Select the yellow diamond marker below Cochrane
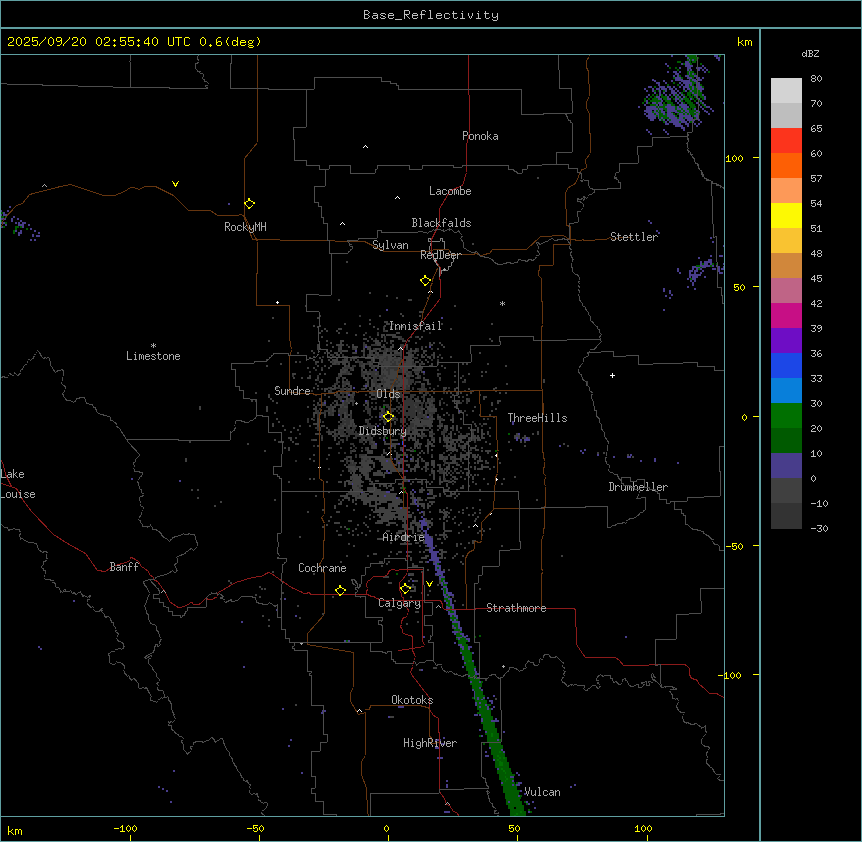The width and height of the screenshot is (862, 842). pos(340,590)
